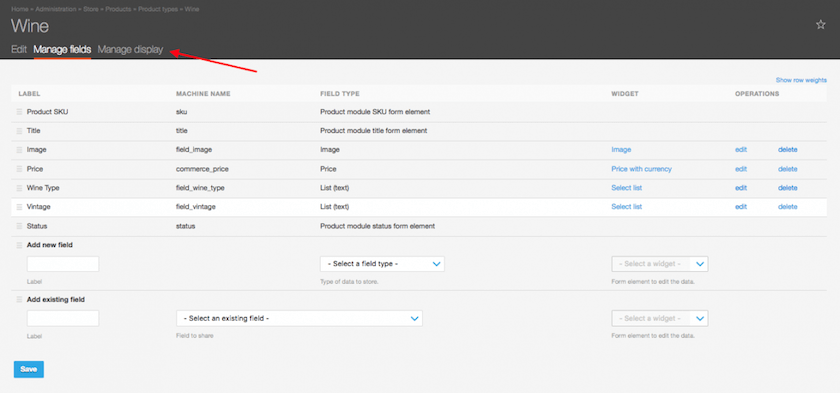The width and height of the screenshot is (840, 393).
Task: Click the Product SKU label
Action: click(47, 112)
